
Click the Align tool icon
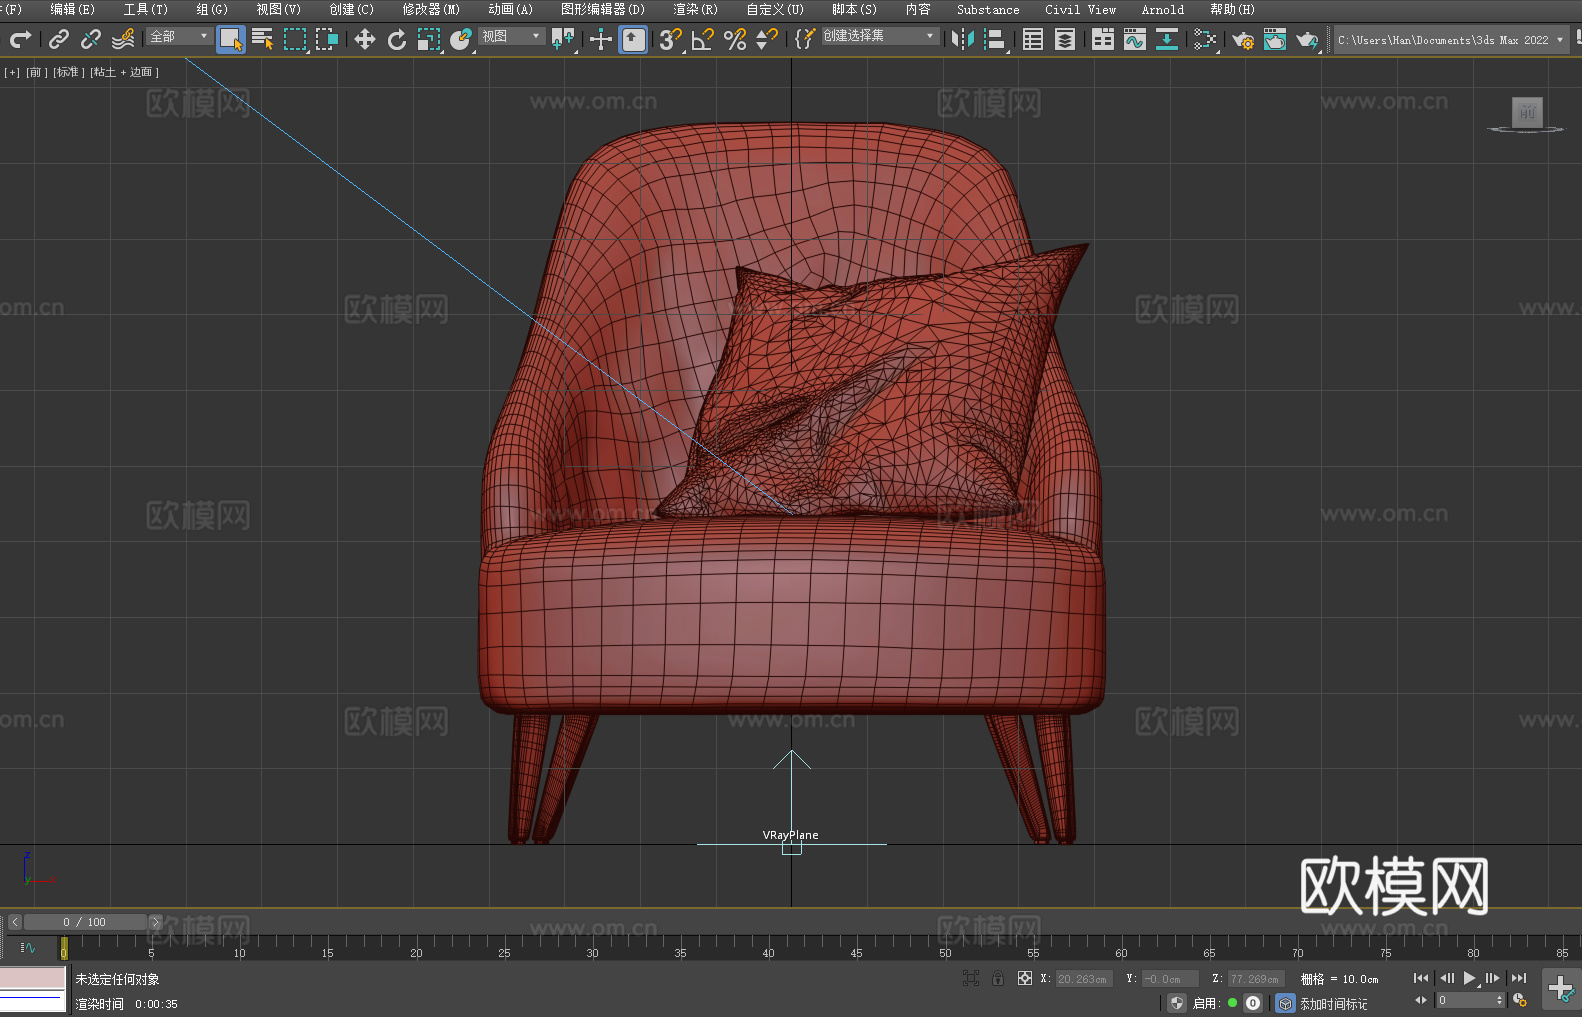(x=995, y=39)
